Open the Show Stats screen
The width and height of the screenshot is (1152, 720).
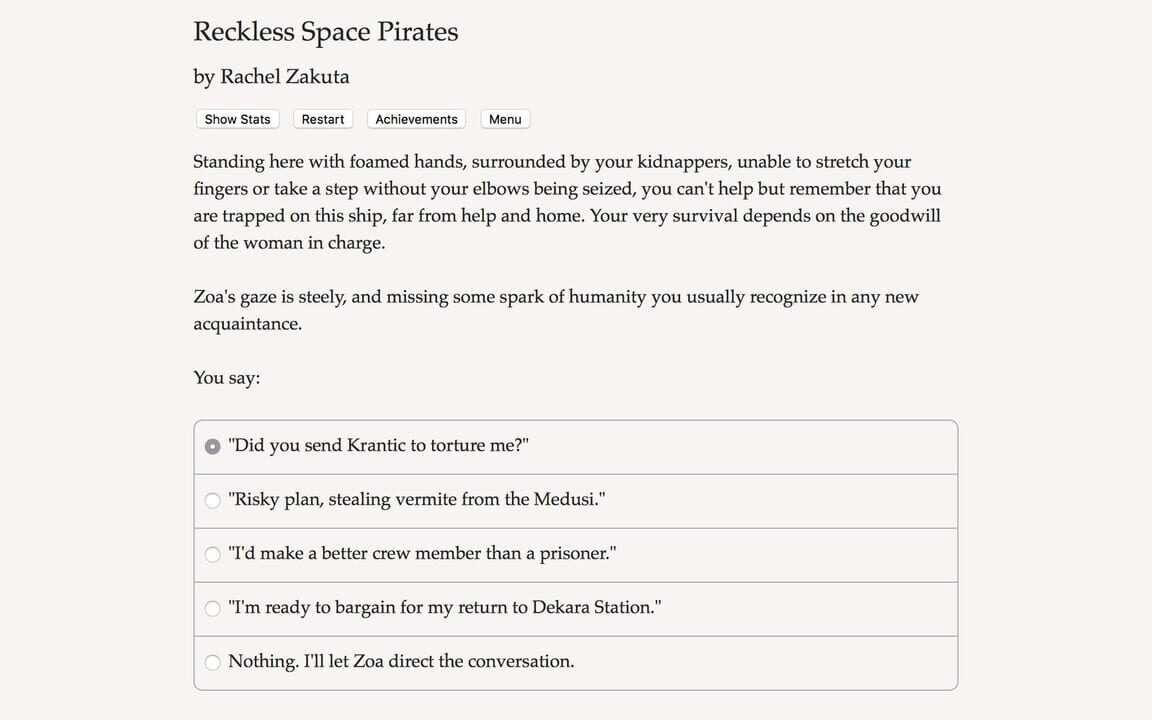coord(237,119)
